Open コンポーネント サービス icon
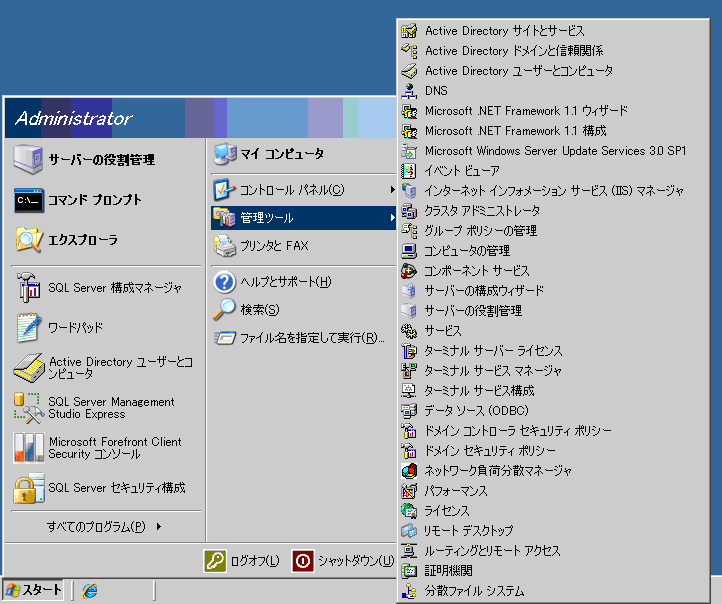Image resolution: width=722 pixels, height=604 pixels. tap(409, 271)
